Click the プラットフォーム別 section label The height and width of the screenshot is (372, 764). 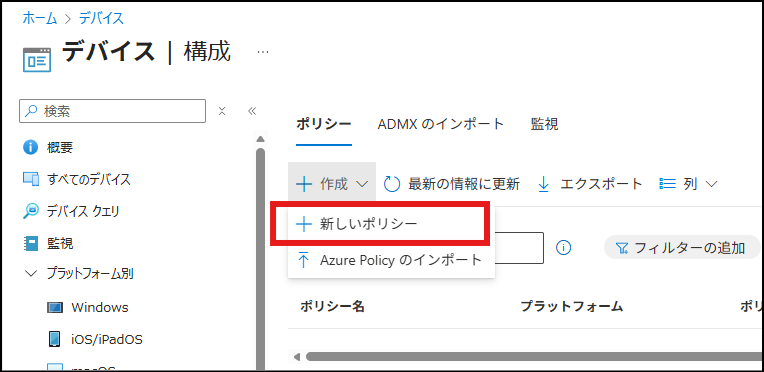pyautogui.click(x=90, y=274)
